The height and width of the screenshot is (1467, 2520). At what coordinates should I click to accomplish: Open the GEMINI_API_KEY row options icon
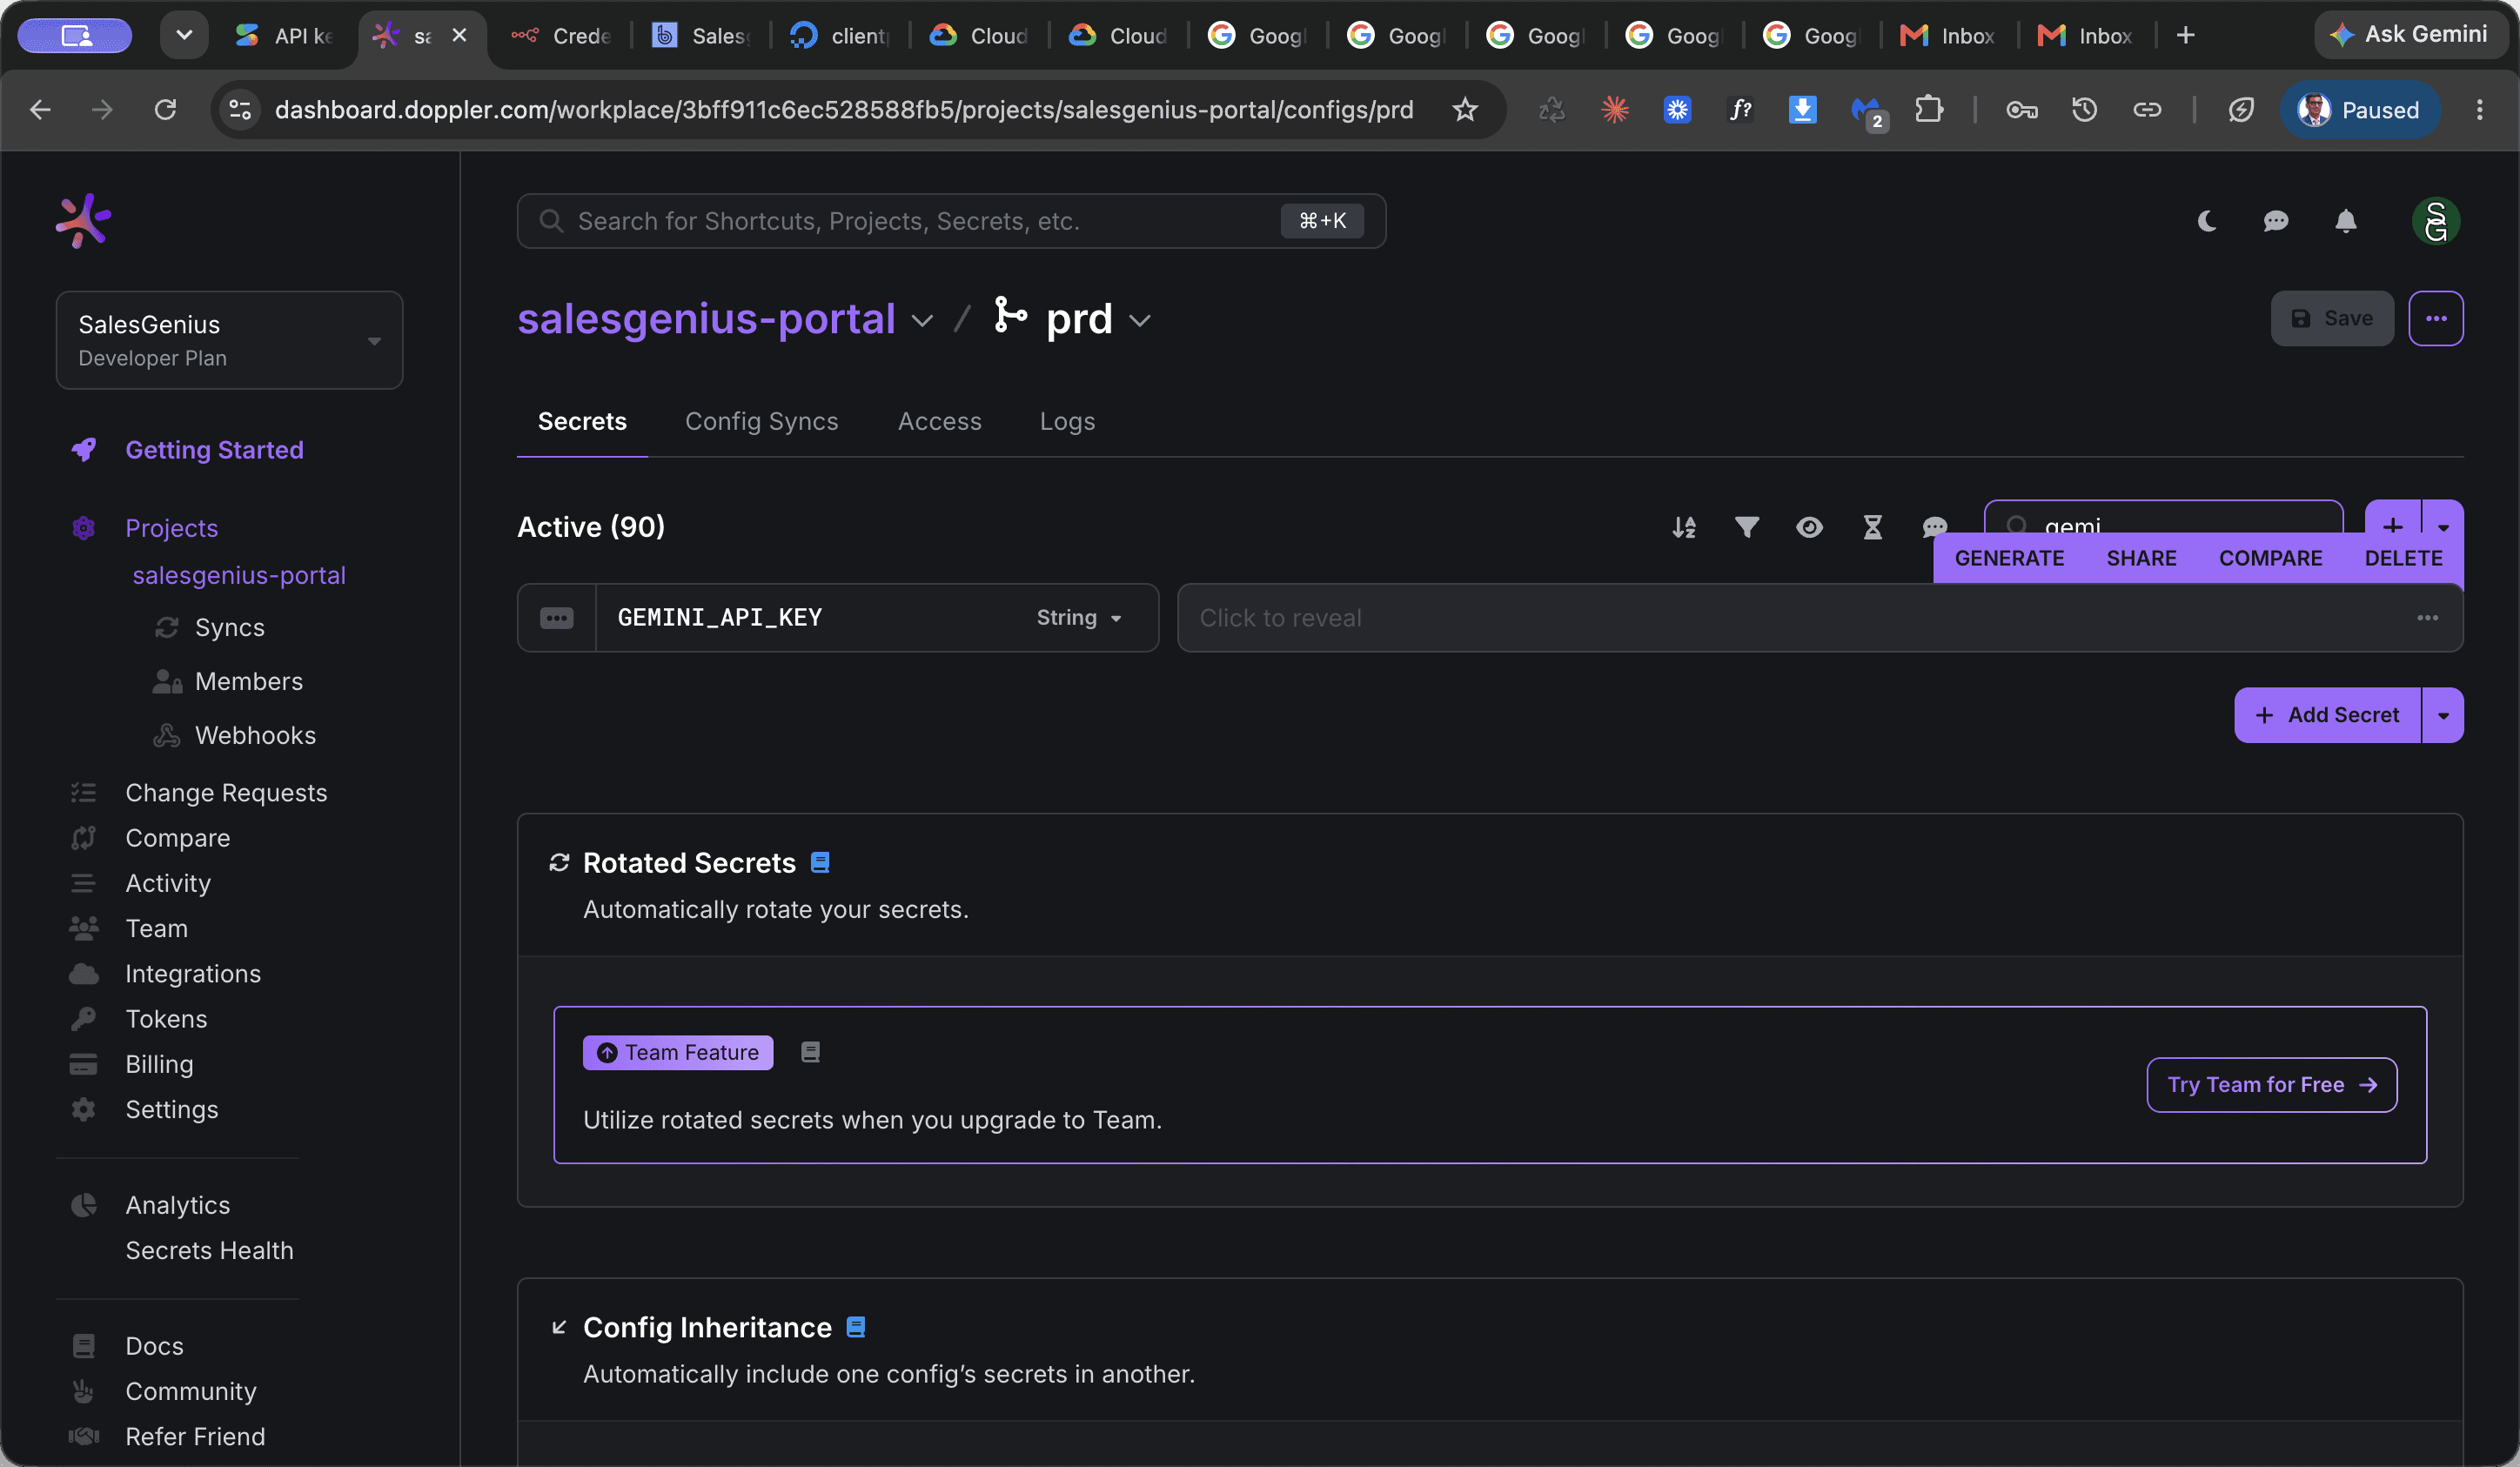coord(557,618)
